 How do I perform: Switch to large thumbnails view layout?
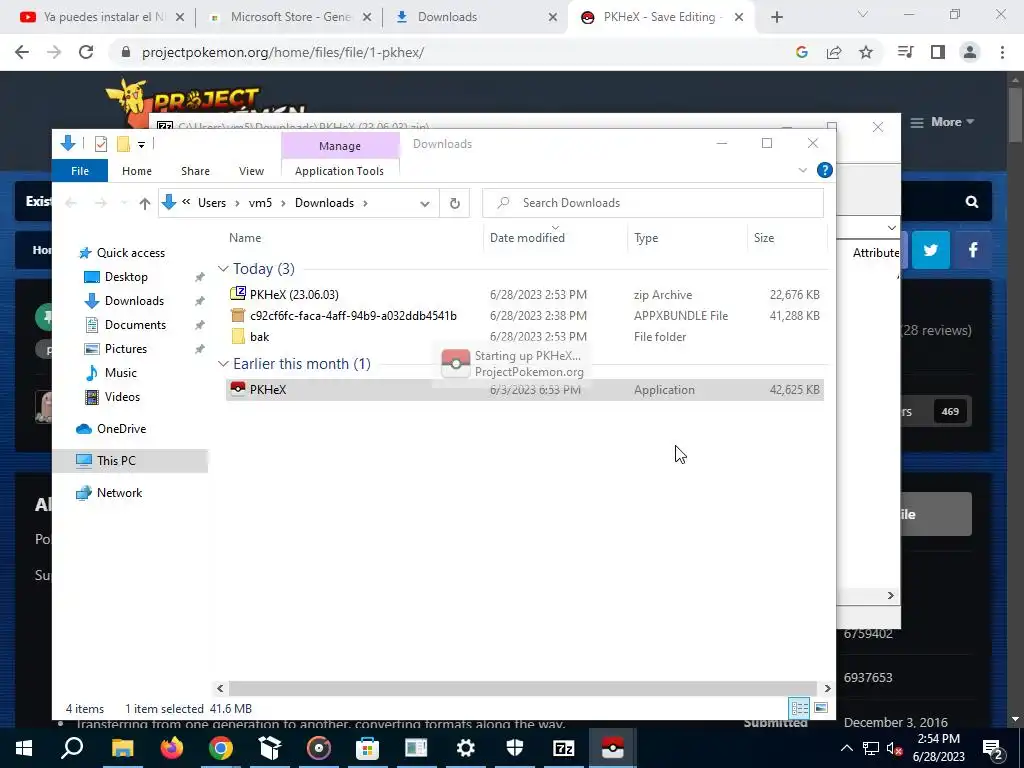821,708
